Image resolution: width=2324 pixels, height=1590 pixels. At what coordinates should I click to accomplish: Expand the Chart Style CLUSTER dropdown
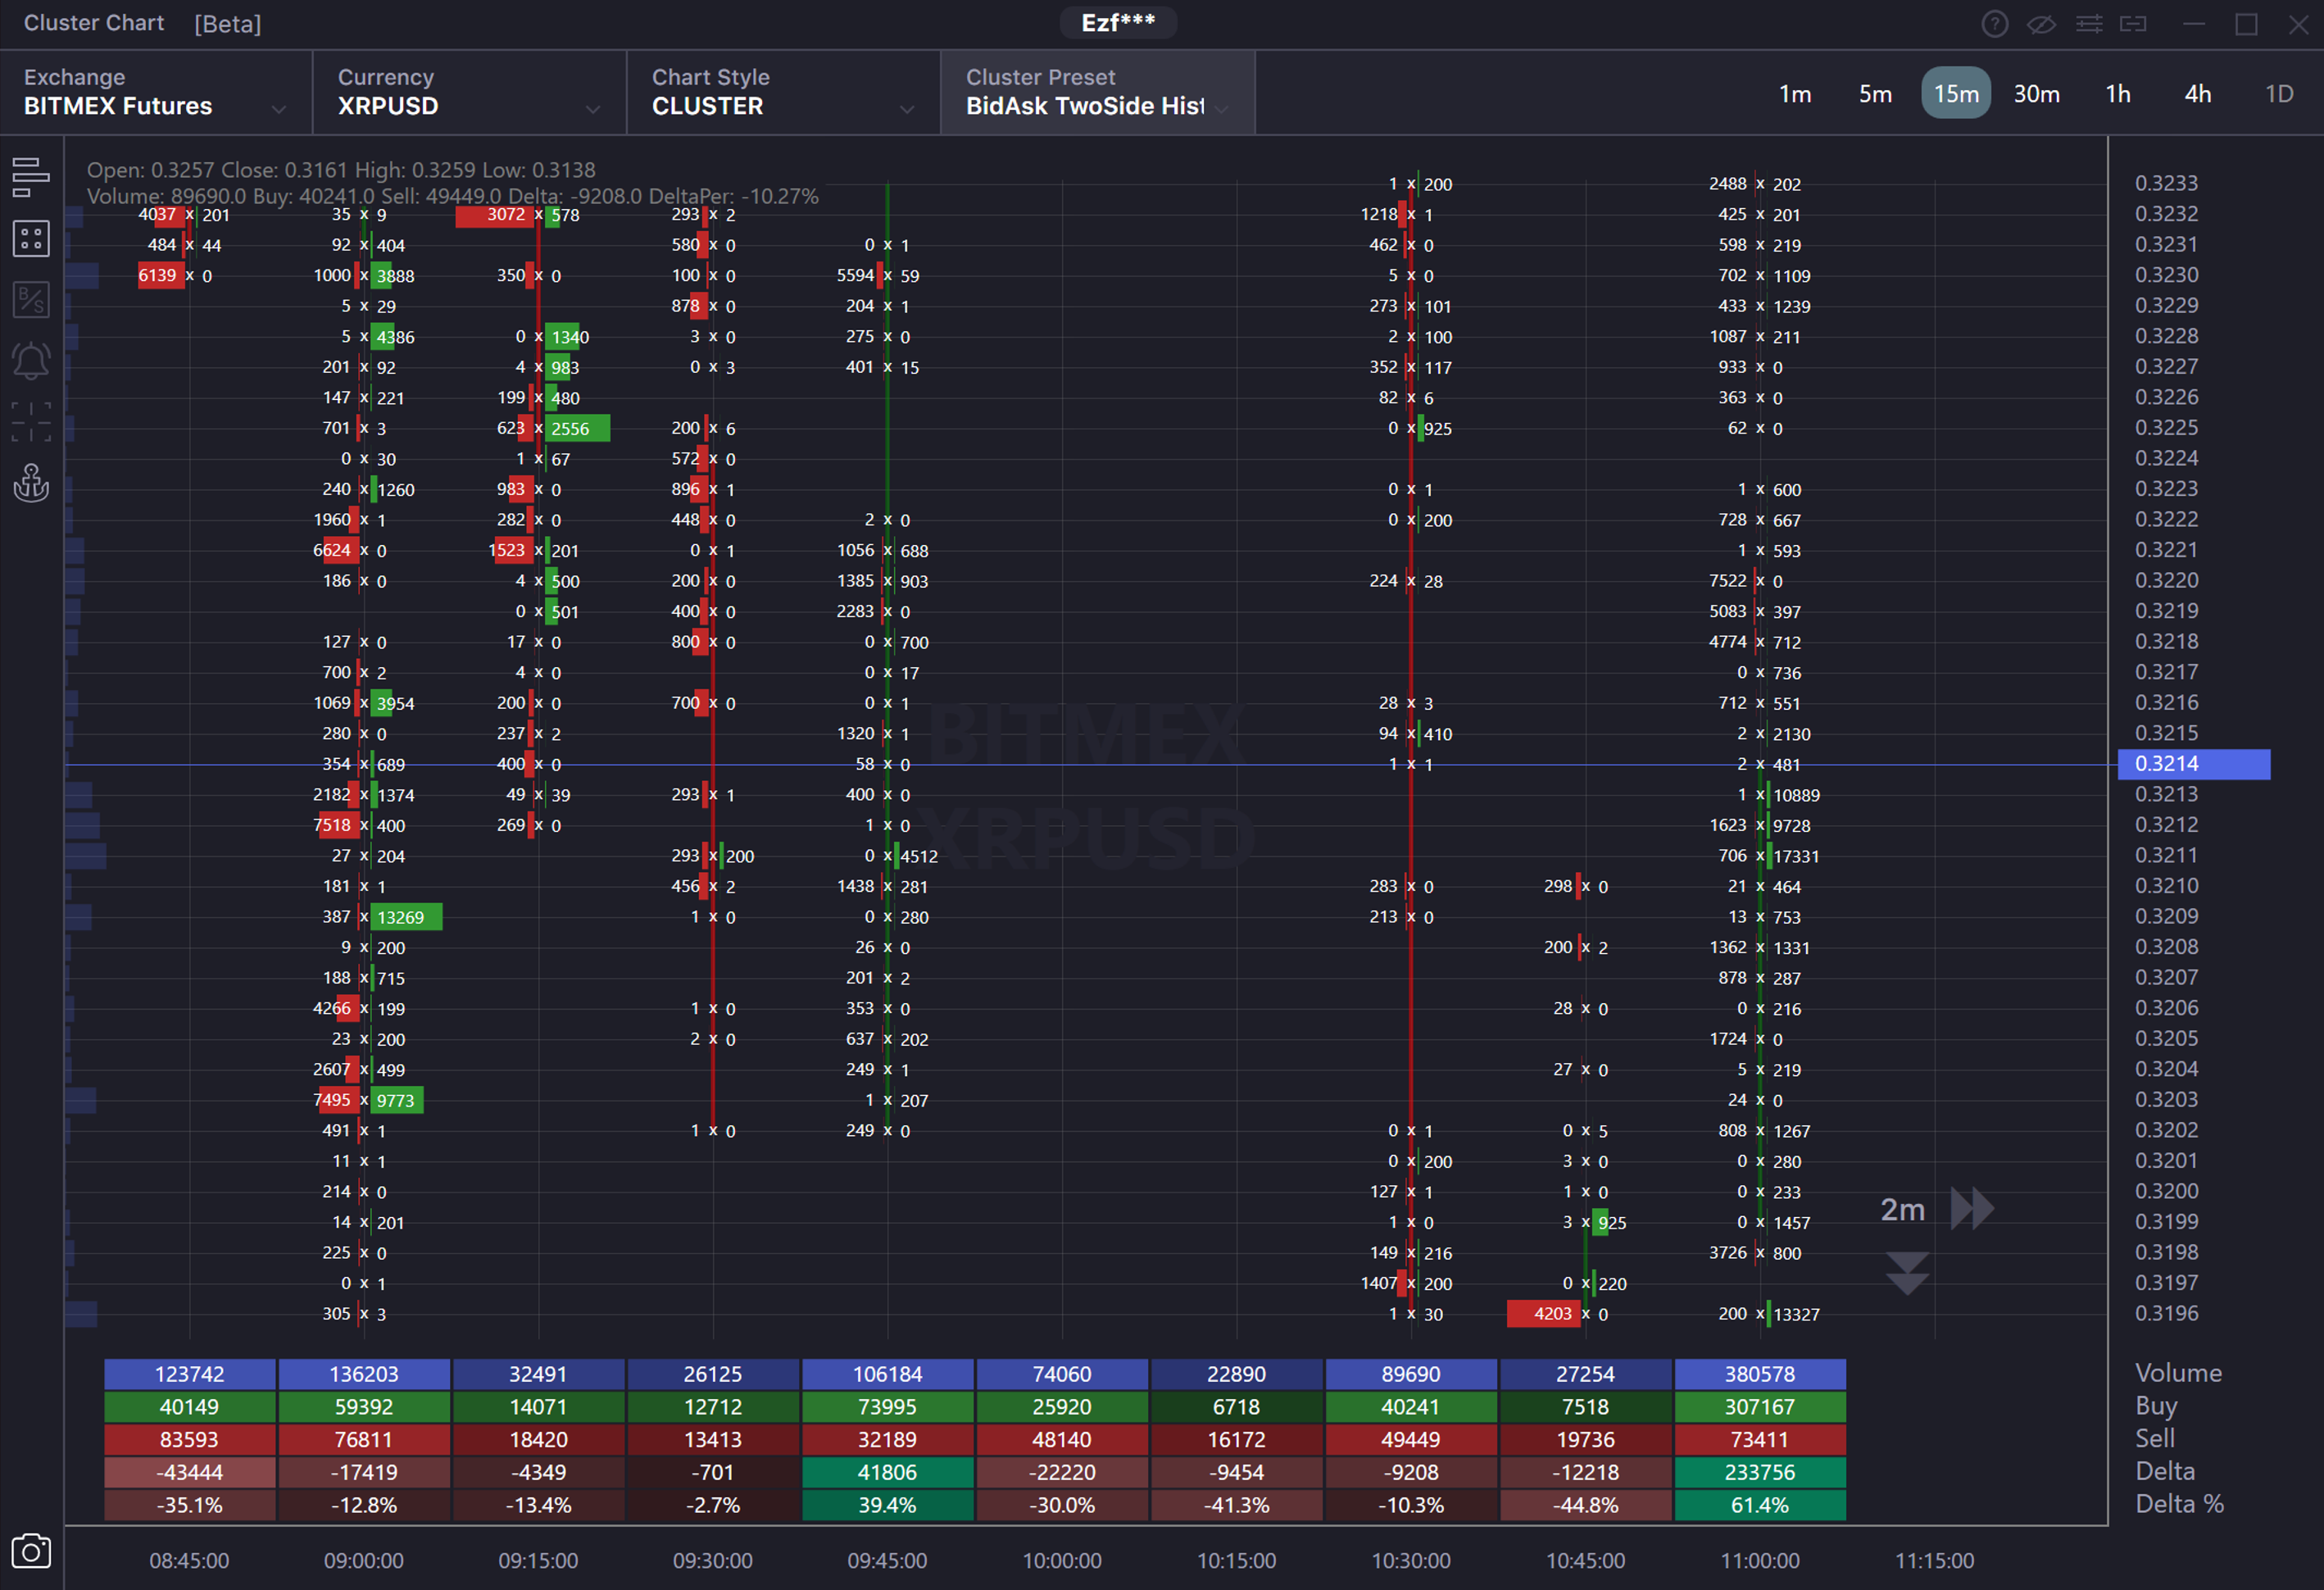tap(783, 93)
